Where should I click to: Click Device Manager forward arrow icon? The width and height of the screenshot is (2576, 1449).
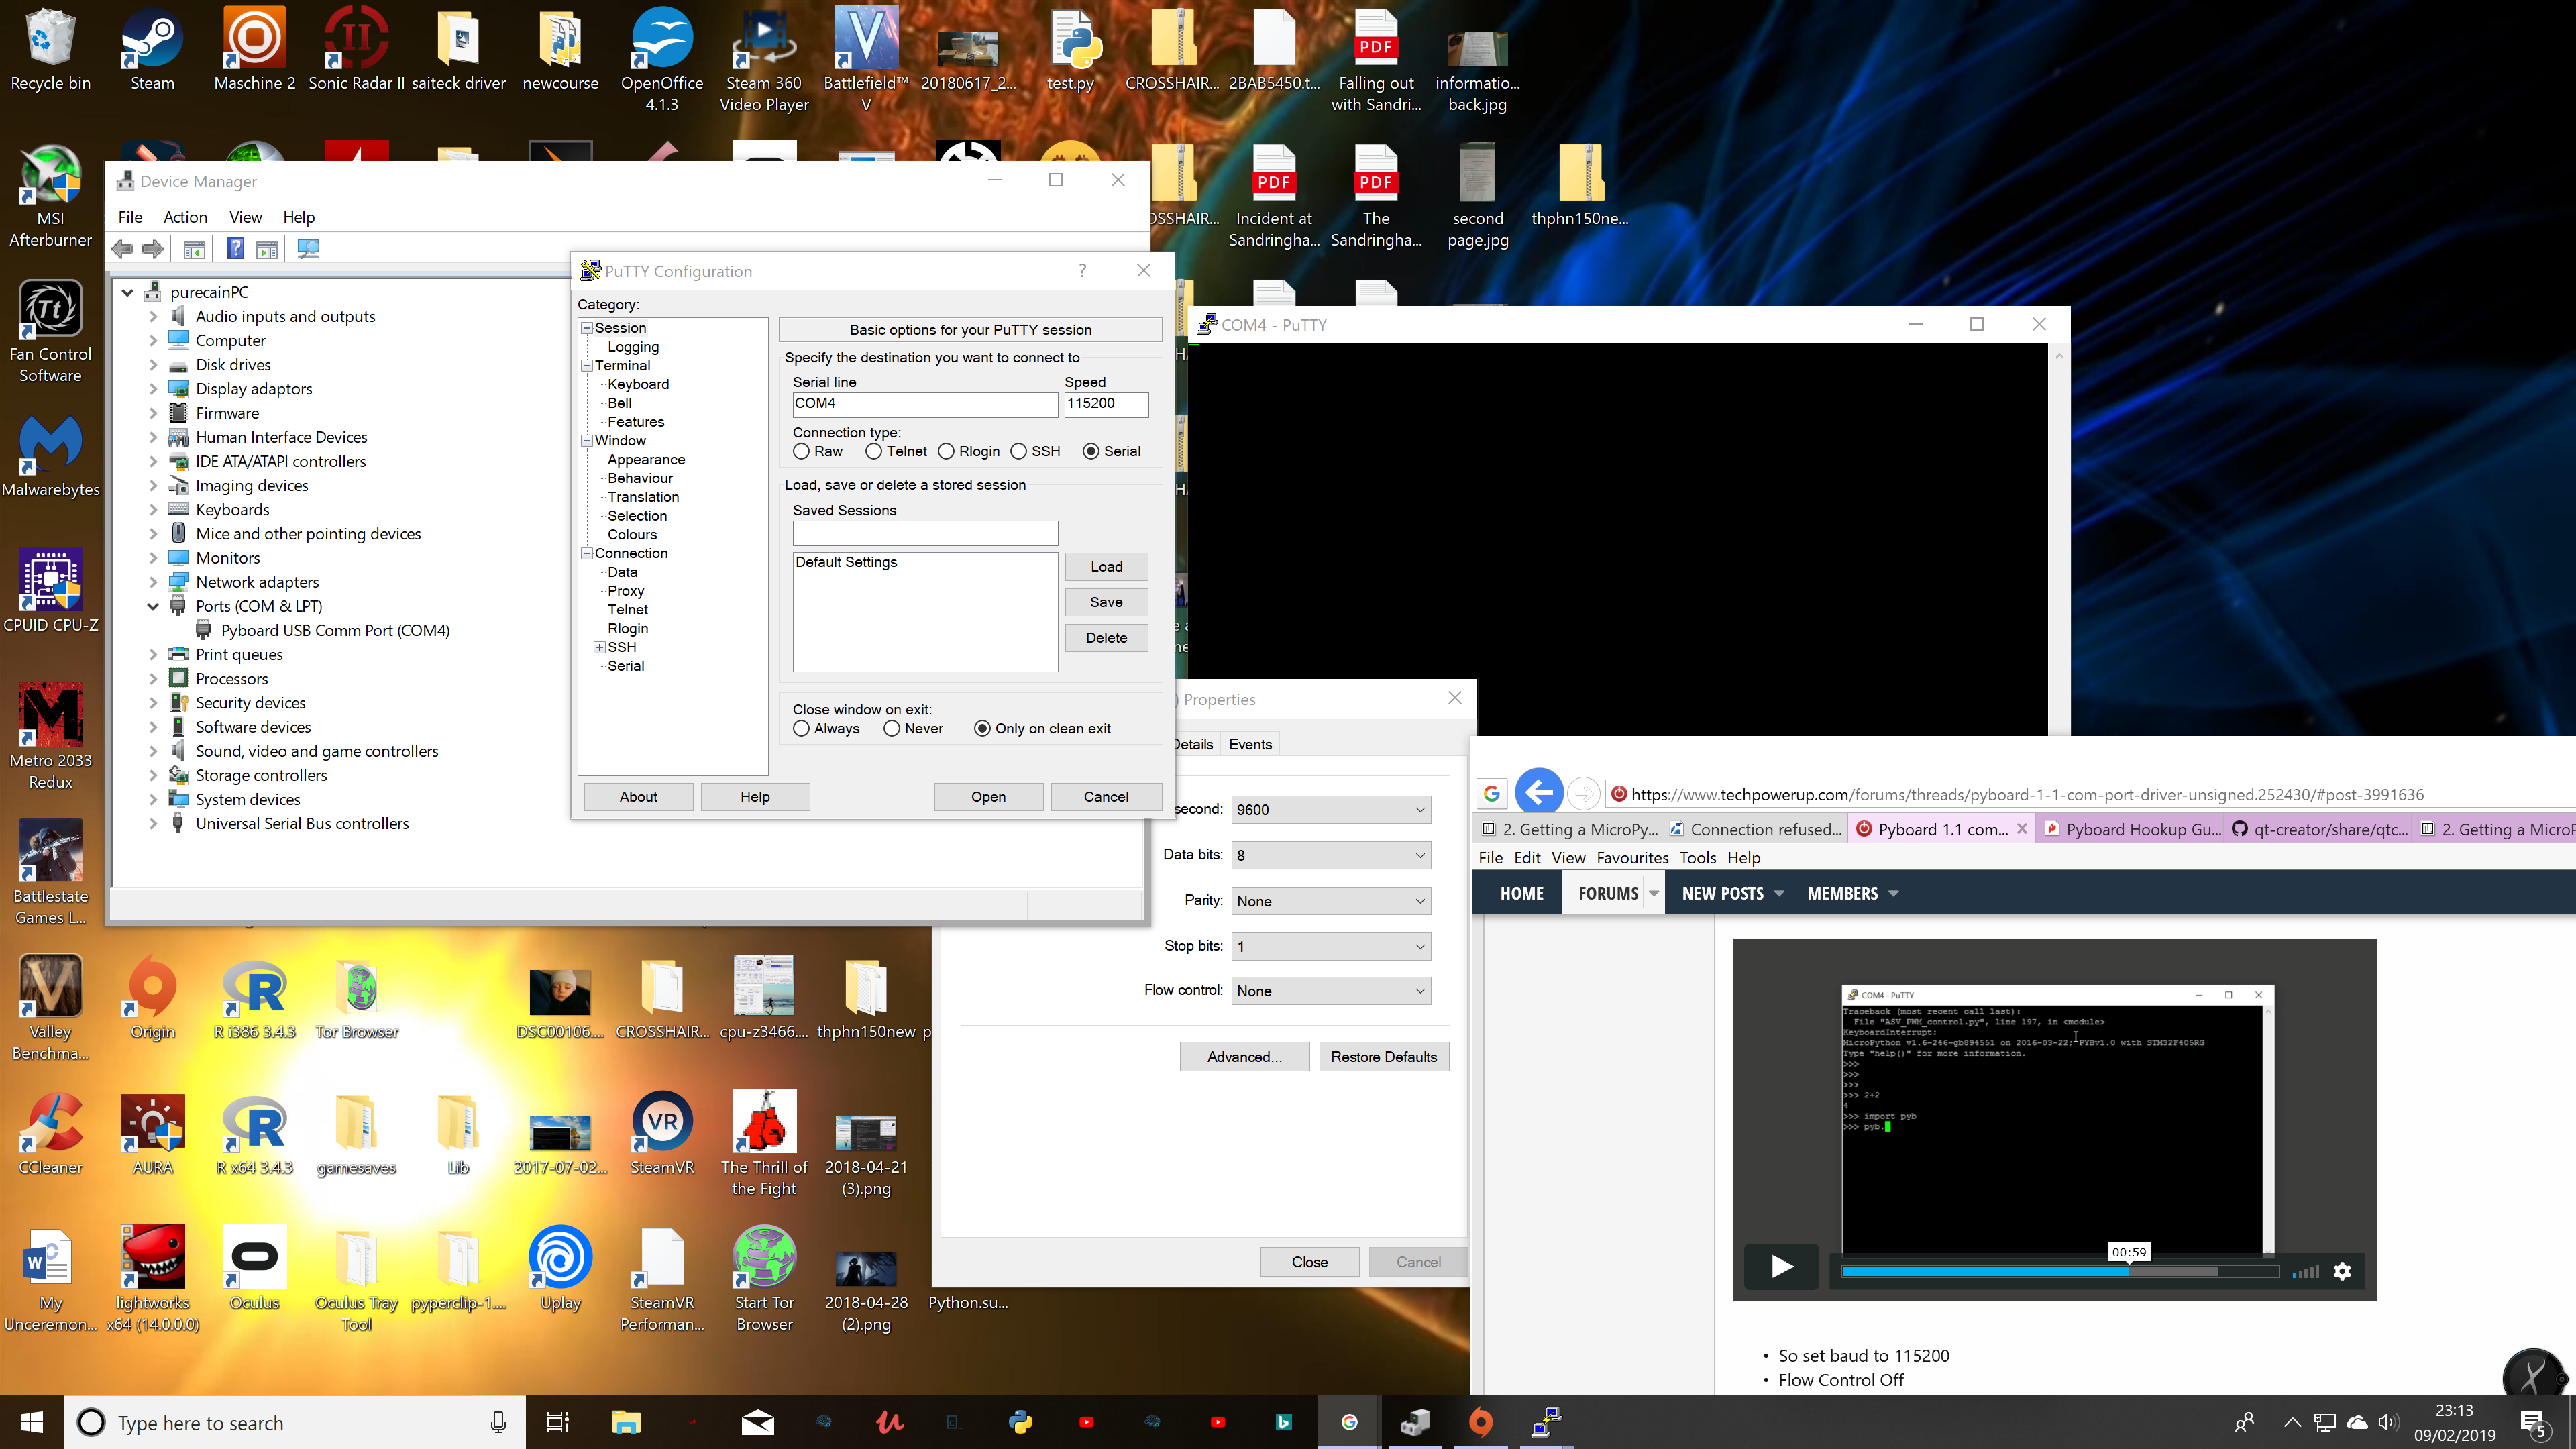pyautogui.click(x=153, y=249)
